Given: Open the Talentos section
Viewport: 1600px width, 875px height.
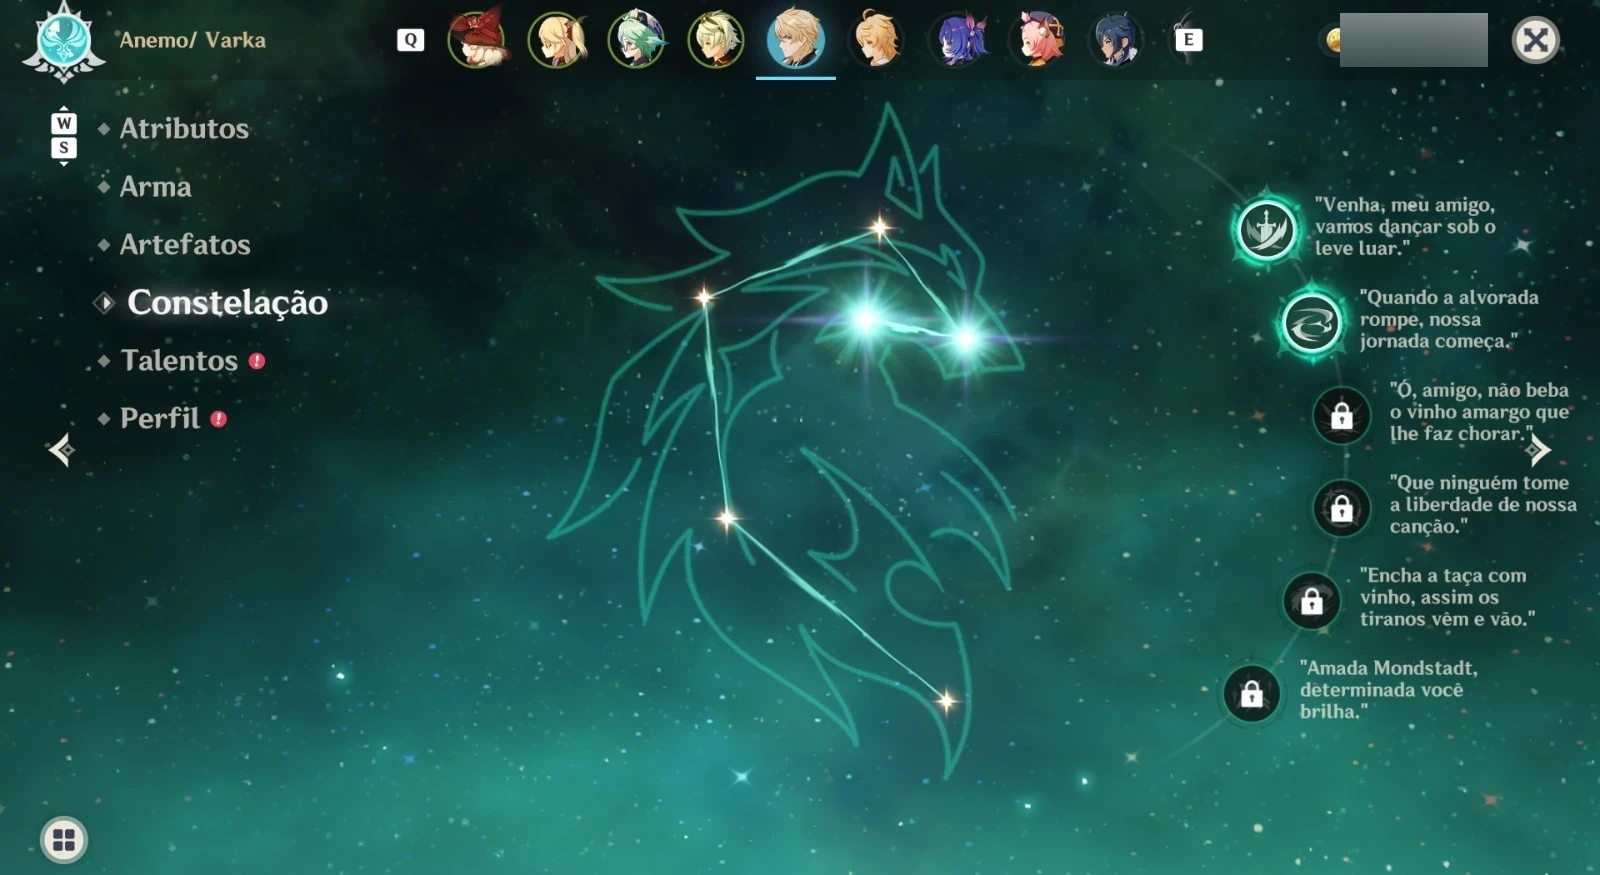Looking at the screenshot, I should [x=179, y=360].
